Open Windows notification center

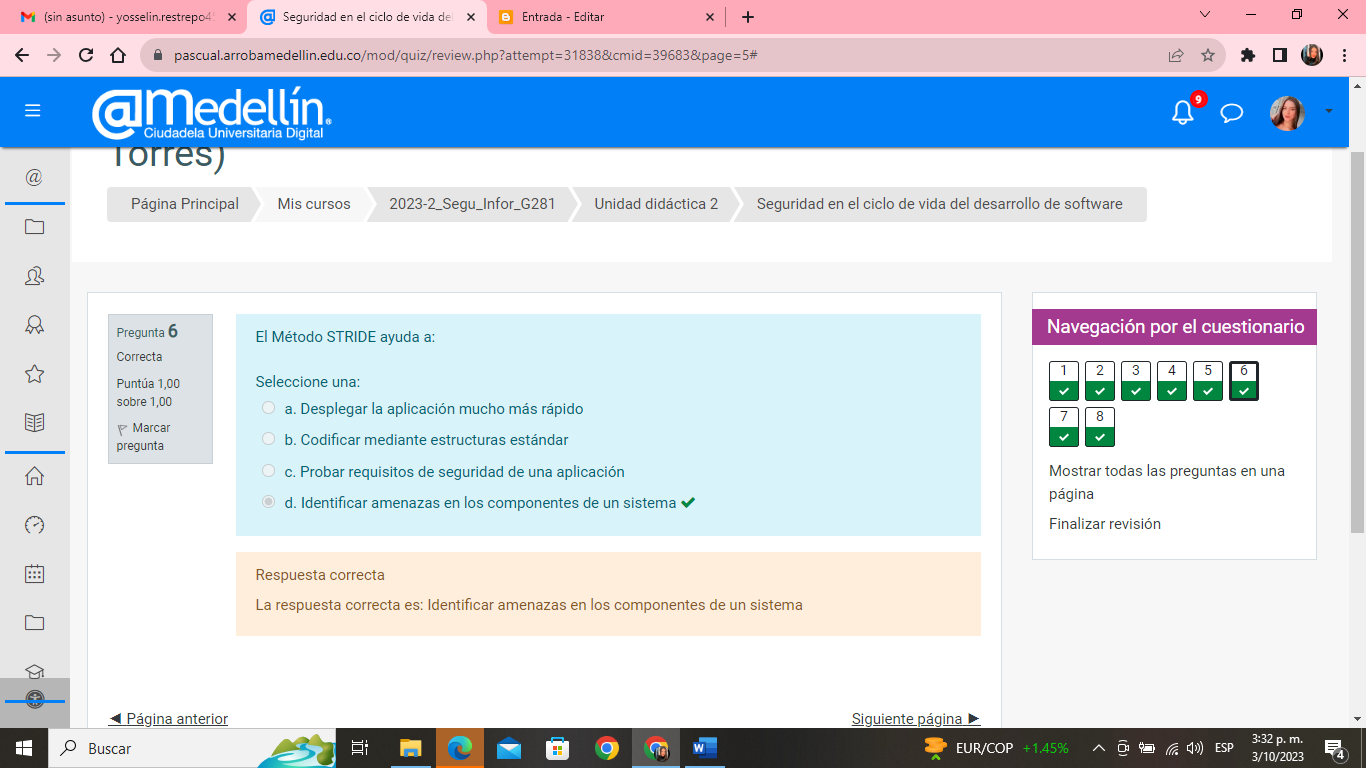(1335, 748)
